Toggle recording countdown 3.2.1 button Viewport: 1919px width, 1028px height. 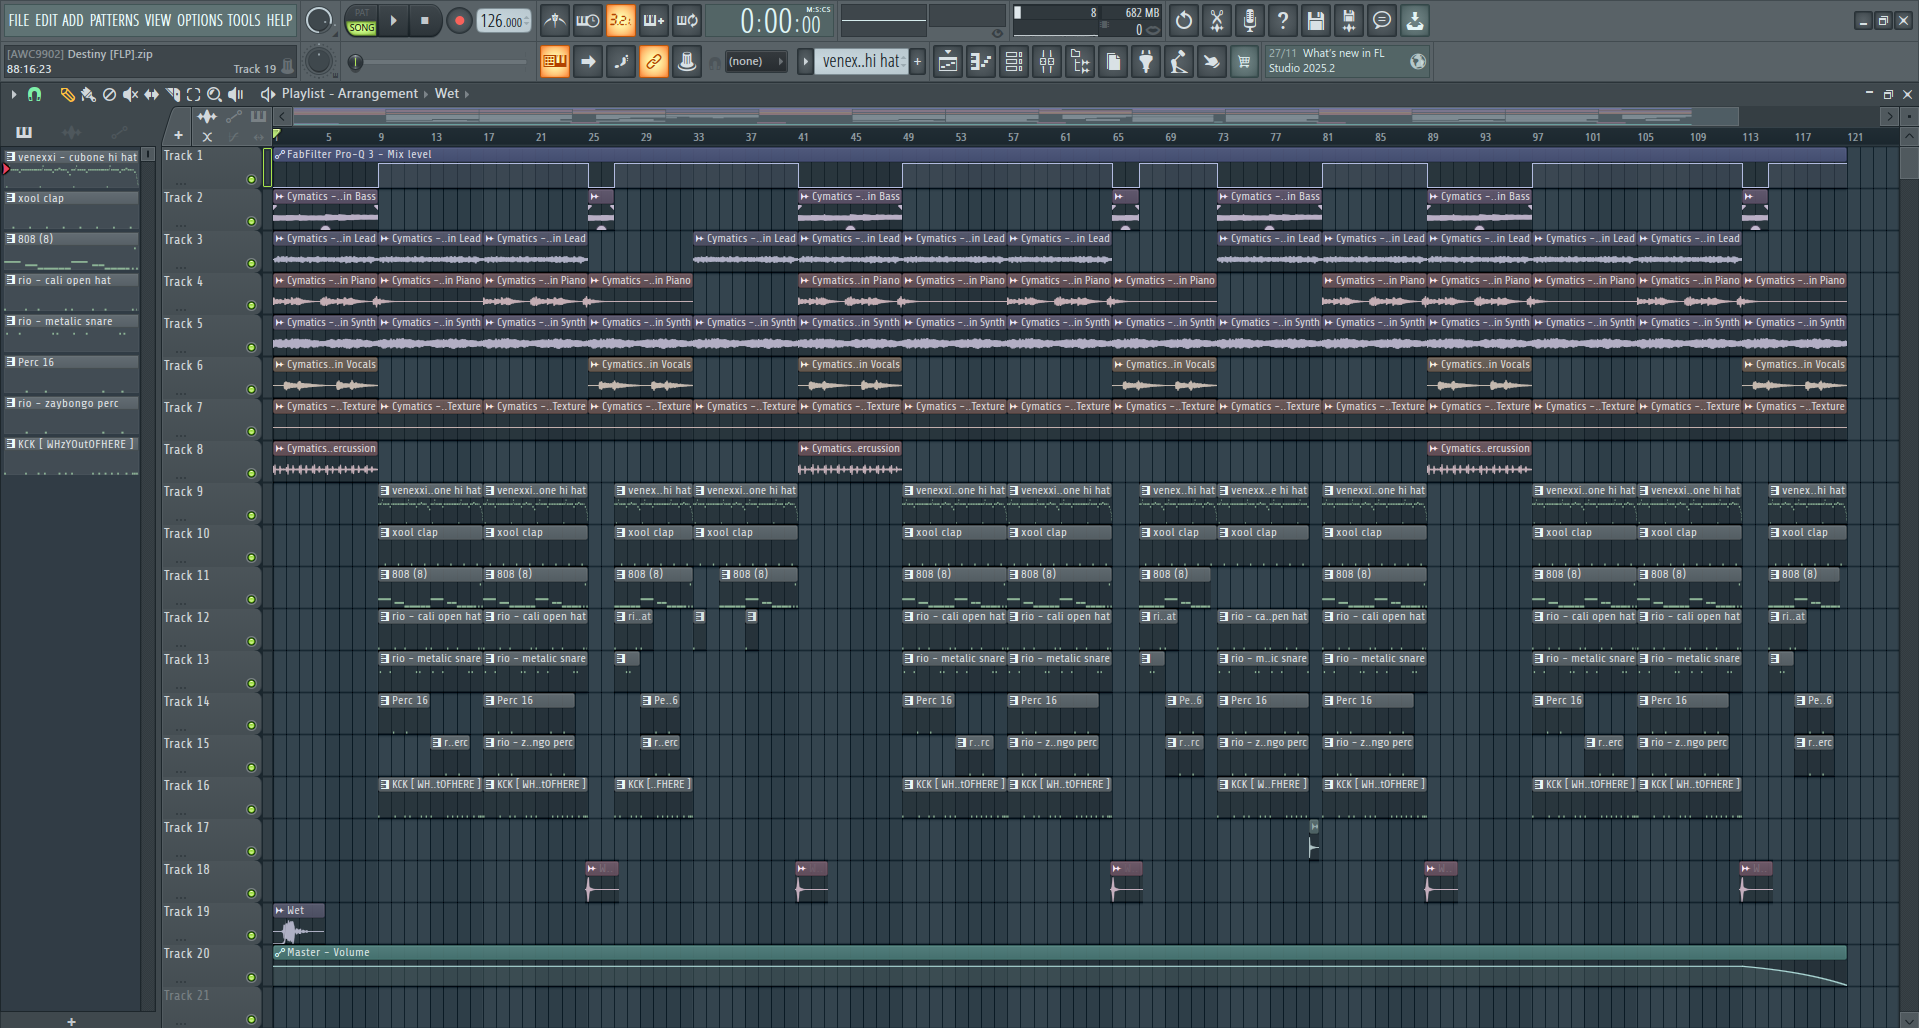coord(621,20)
